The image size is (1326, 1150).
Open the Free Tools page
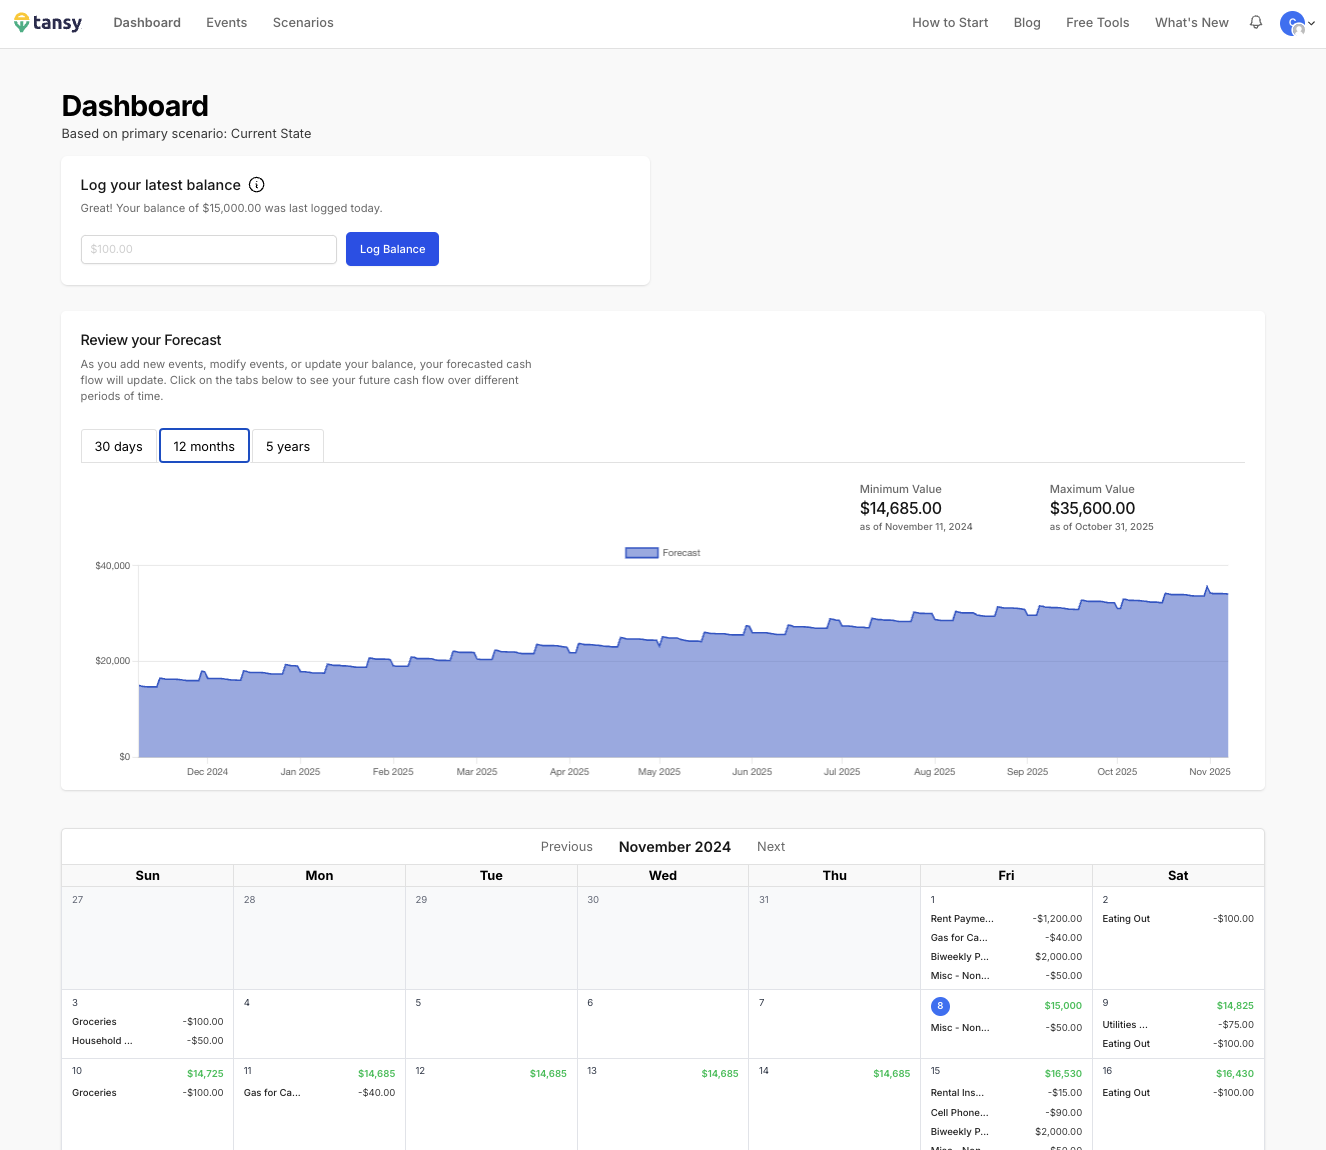pos(1097,23)
